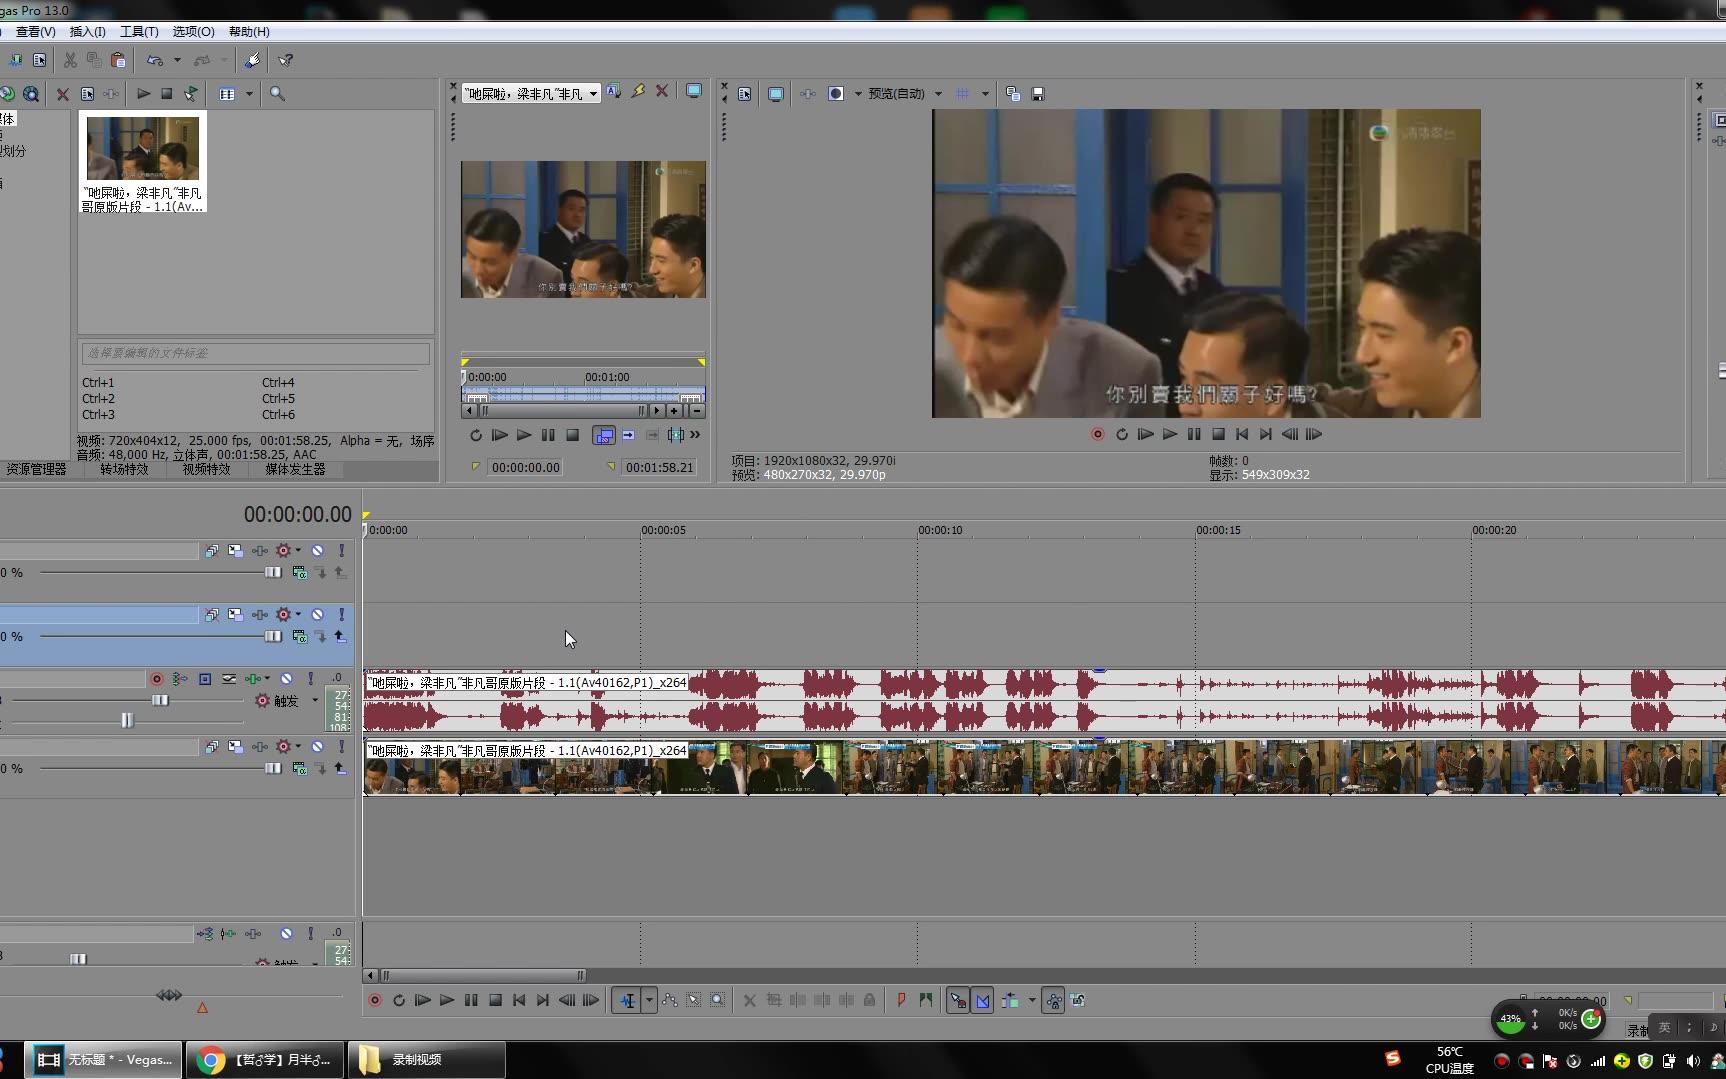Viewport: 1726px width, 1079px height.
Task: Click make compositing parent icon on selected track
Action: point(340,637)
